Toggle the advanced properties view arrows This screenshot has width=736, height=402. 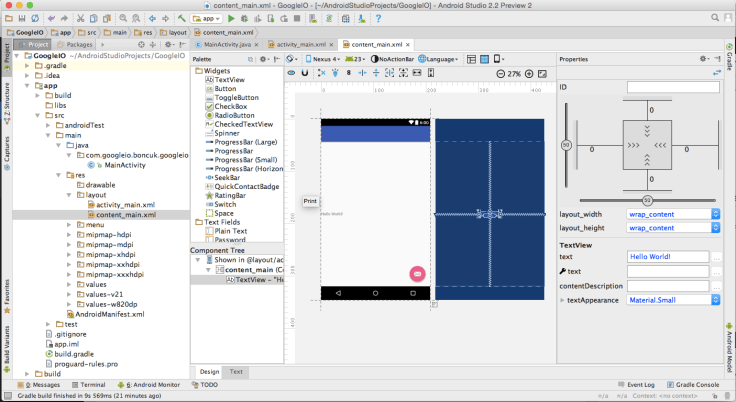coord(717,72)
